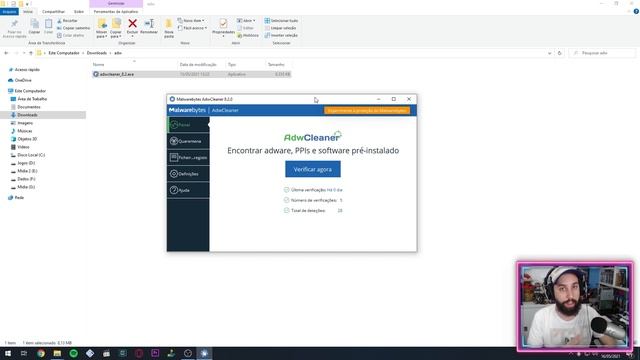Click Spotify icon on taskbar
This screenshot has height=360, width=640.
click(x=73, y=353)
